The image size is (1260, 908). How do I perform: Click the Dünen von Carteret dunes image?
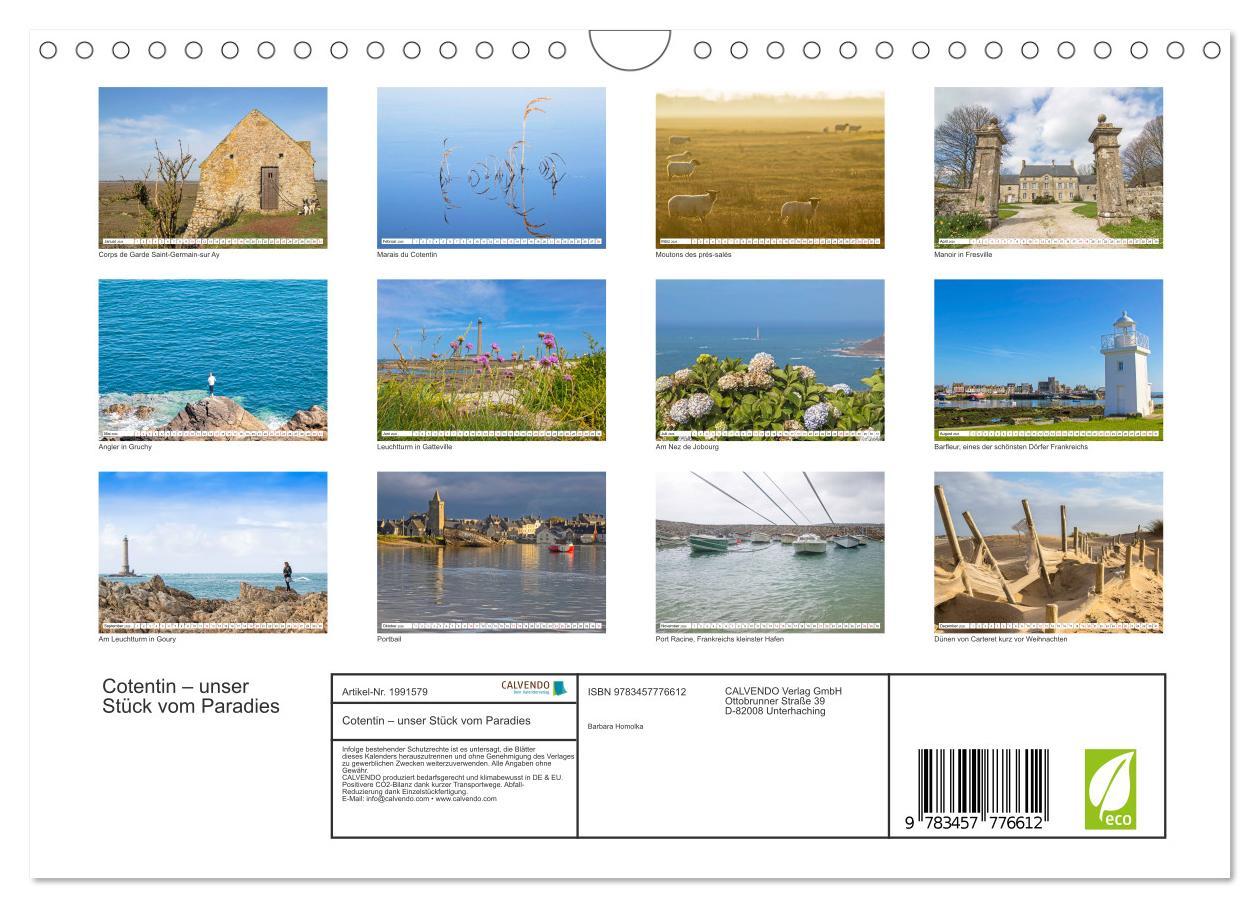[1048, 550]
